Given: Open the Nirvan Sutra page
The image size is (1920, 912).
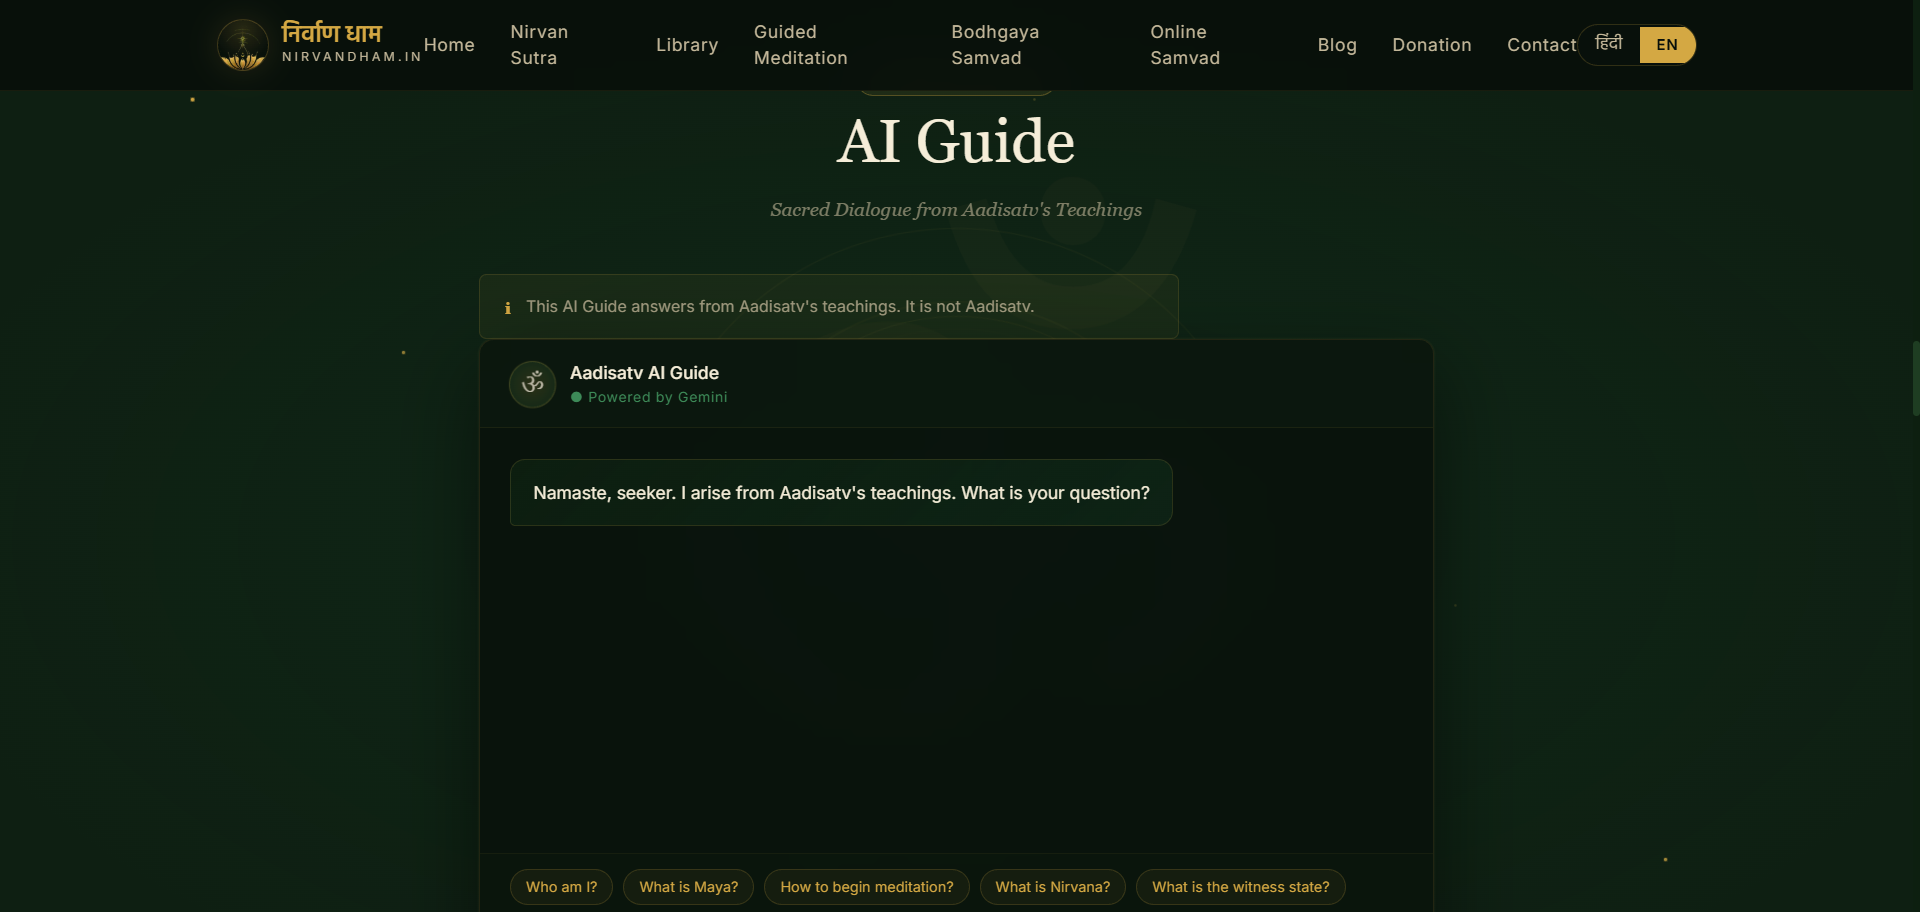Looking at the screenshot, I should 539,45.
